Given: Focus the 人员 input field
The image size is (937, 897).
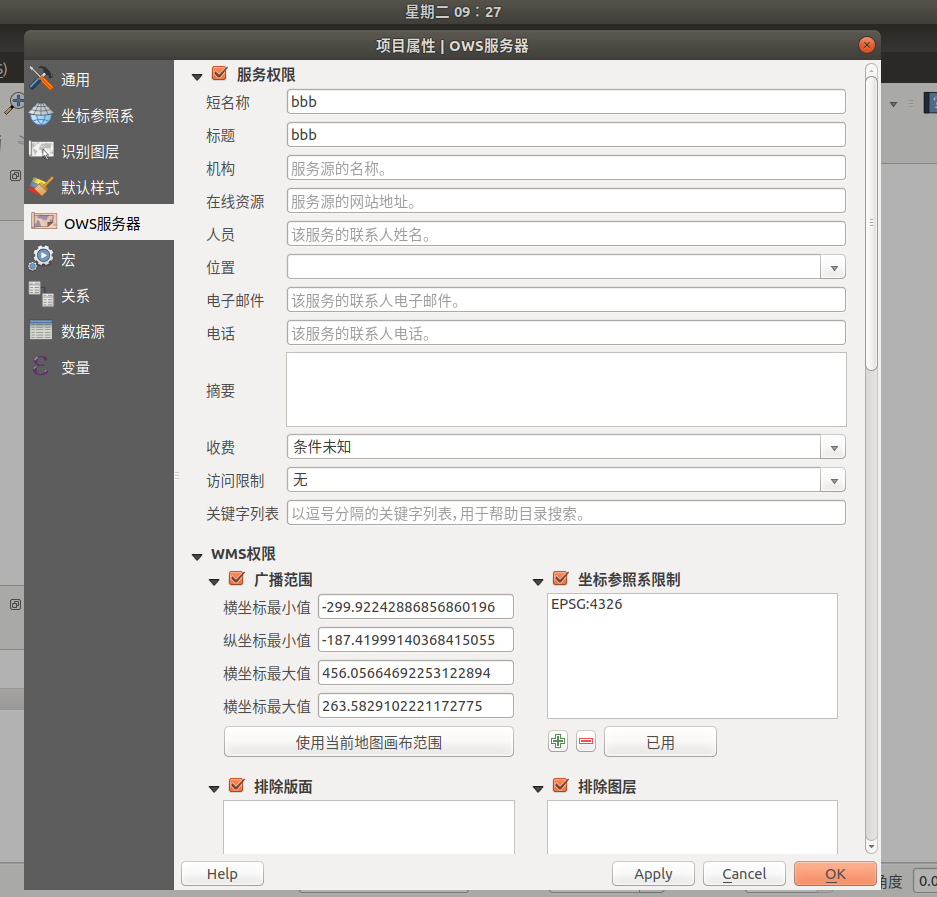Looking at the screenshot, I should point(566,234).
